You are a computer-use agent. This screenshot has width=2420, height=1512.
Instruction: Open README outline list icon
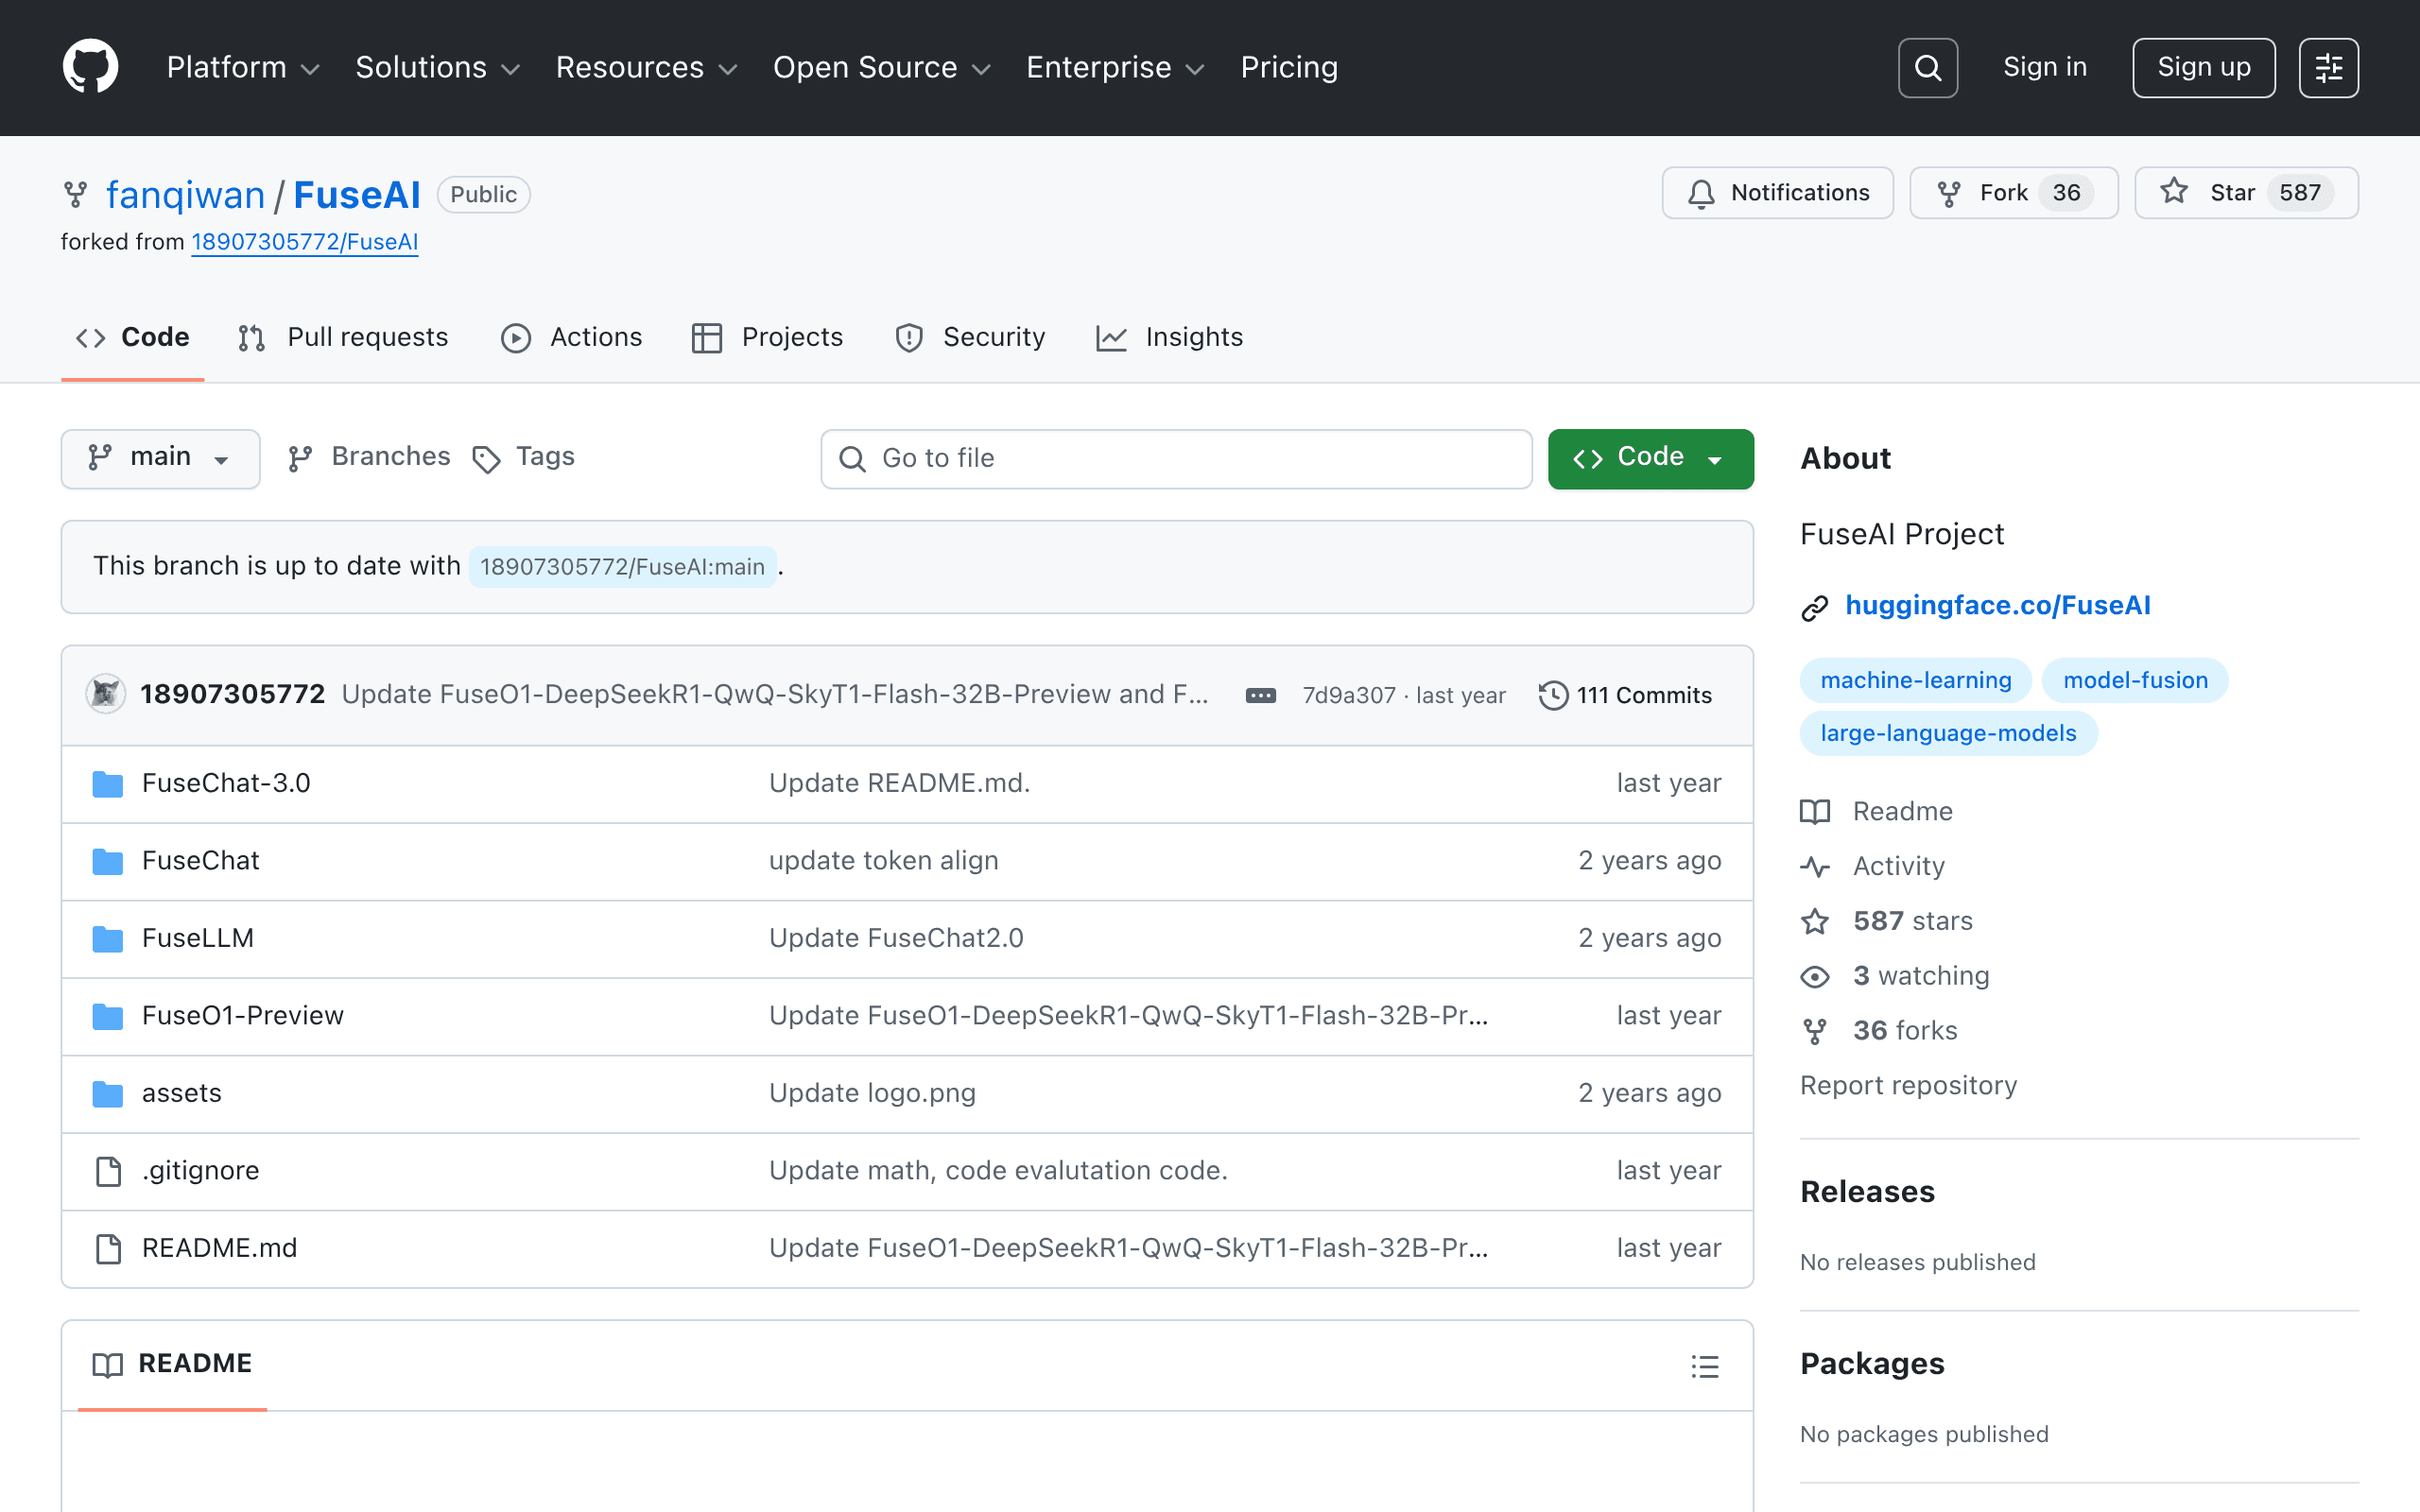pyautogui.click(x=1705, y=1366)
